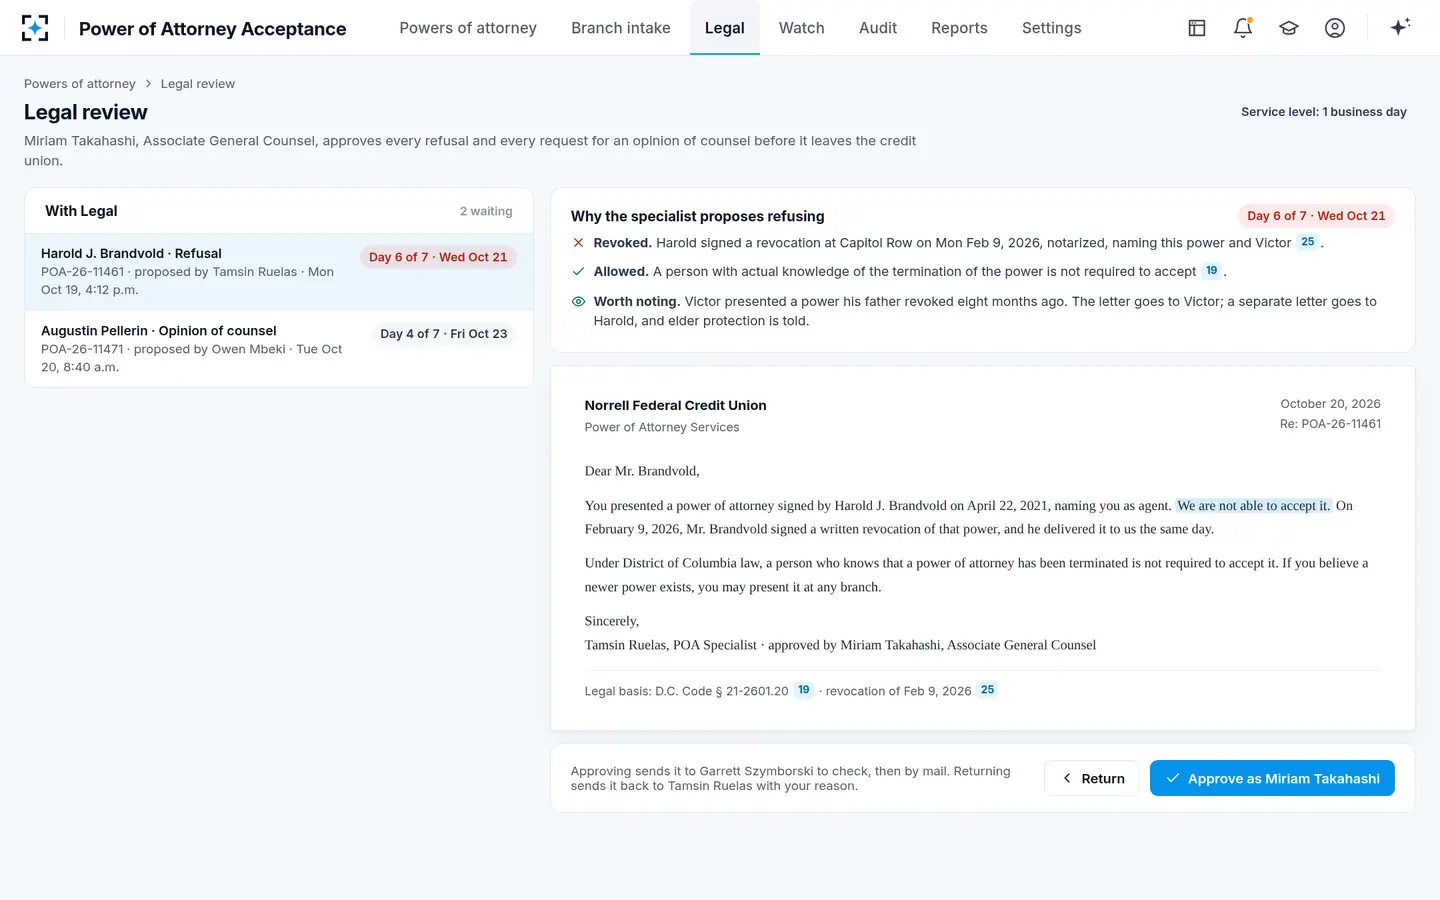The image size is (1440, 900).
Task: Click 'Why the specialist proposes refusing' heading
Action: click(698, 216)
